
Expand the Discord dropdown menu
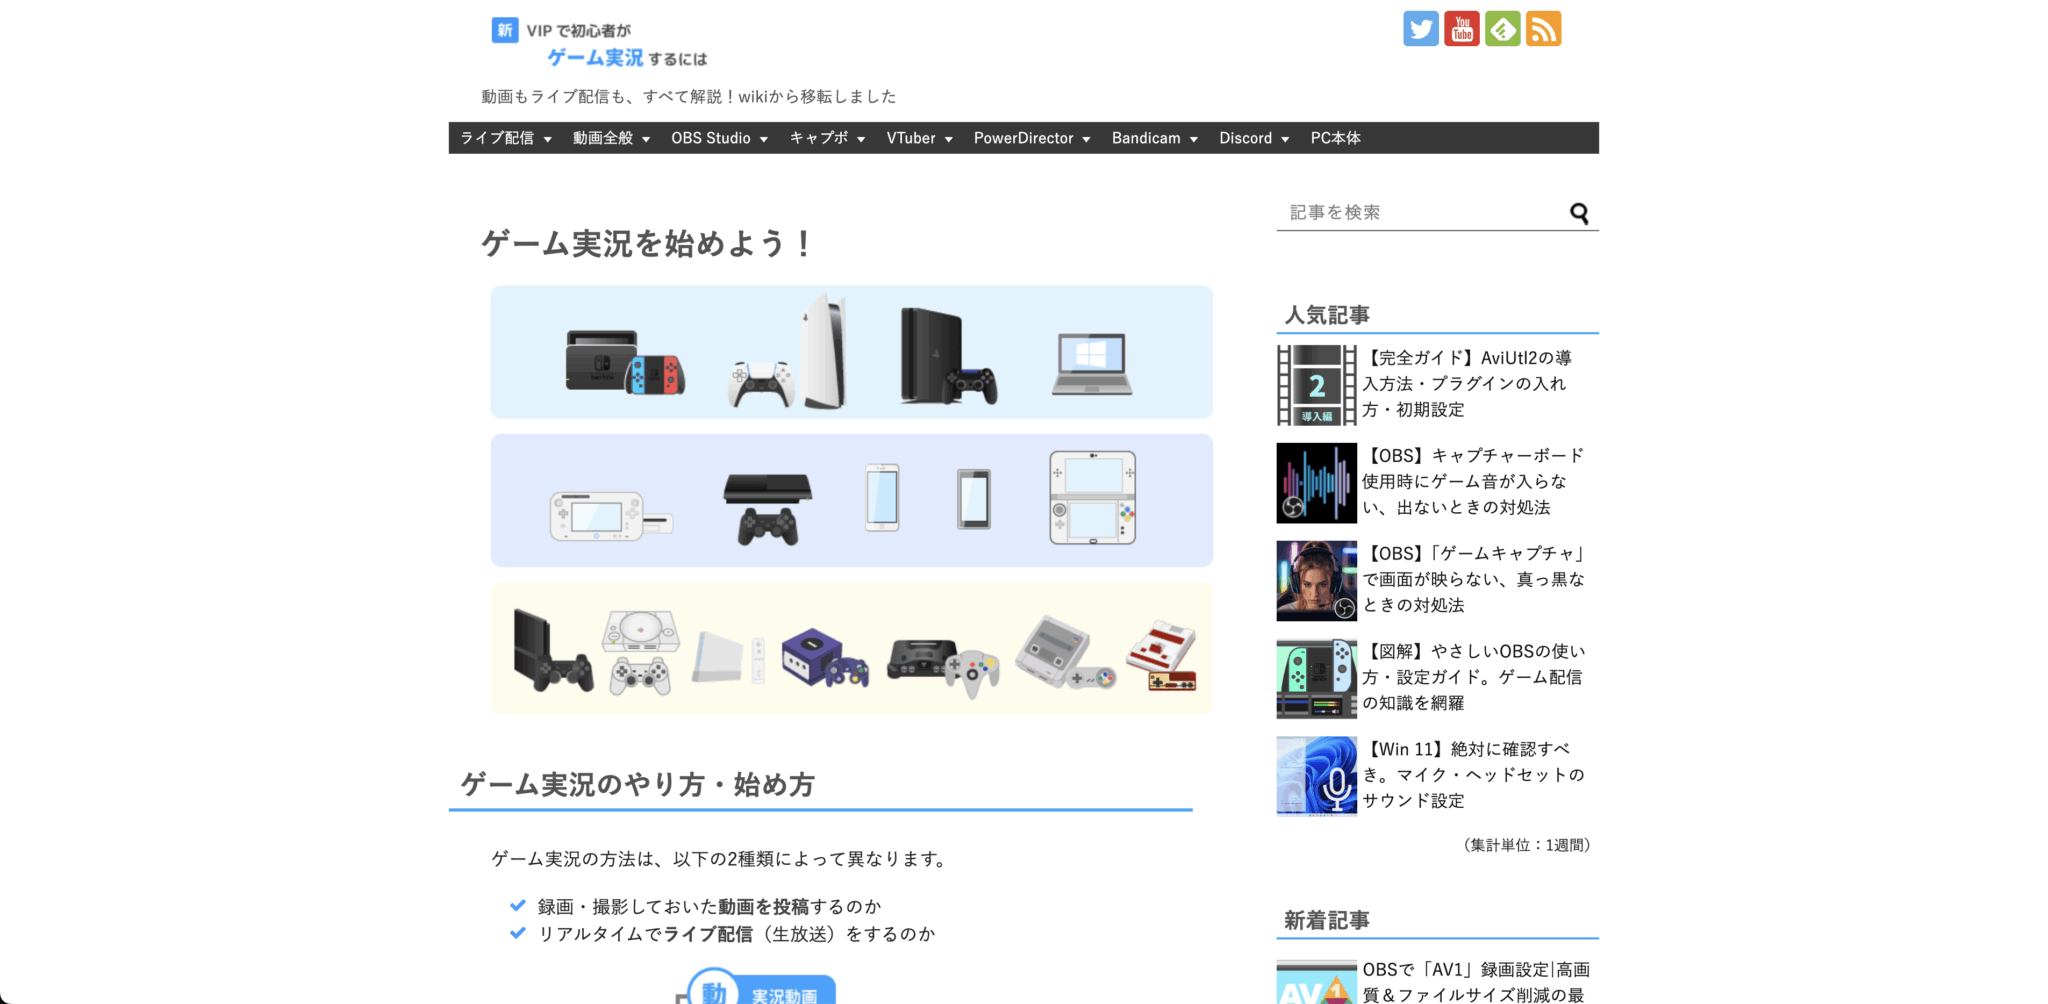coord(1253,138)
